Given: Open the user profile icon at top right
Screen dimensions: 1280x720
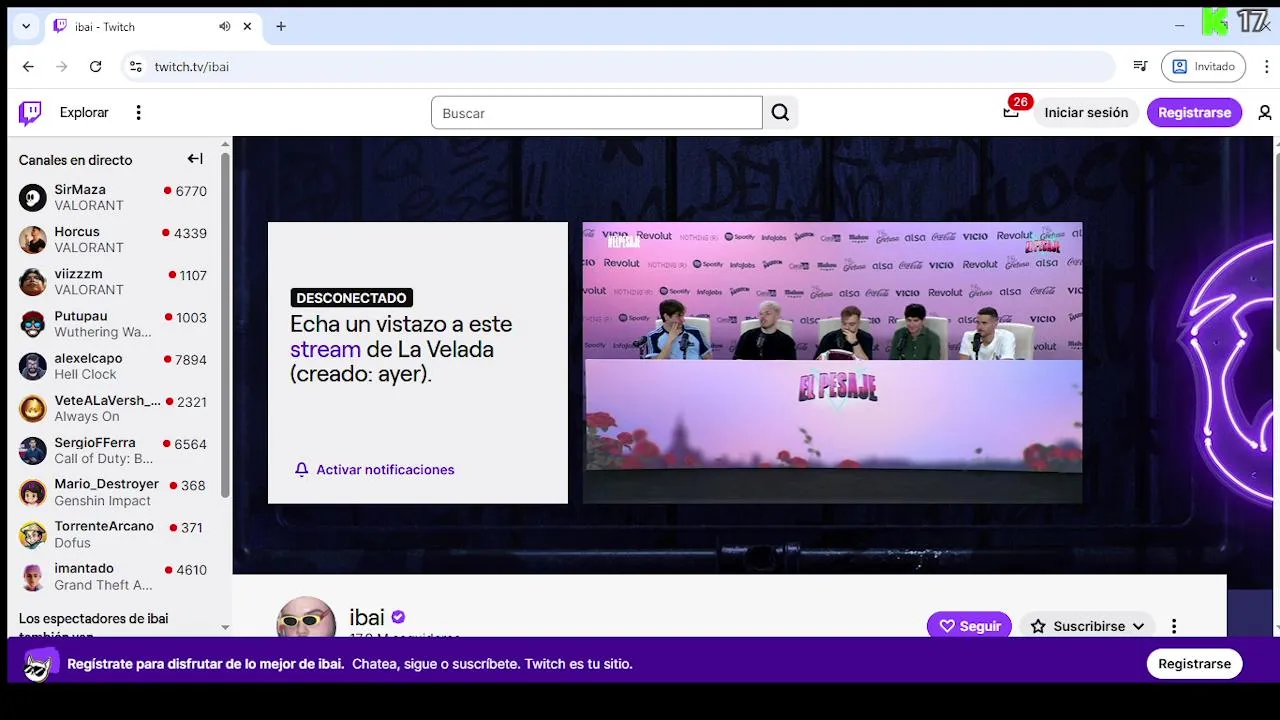Looking at the screenshot, I should [x=1264, y=113].
